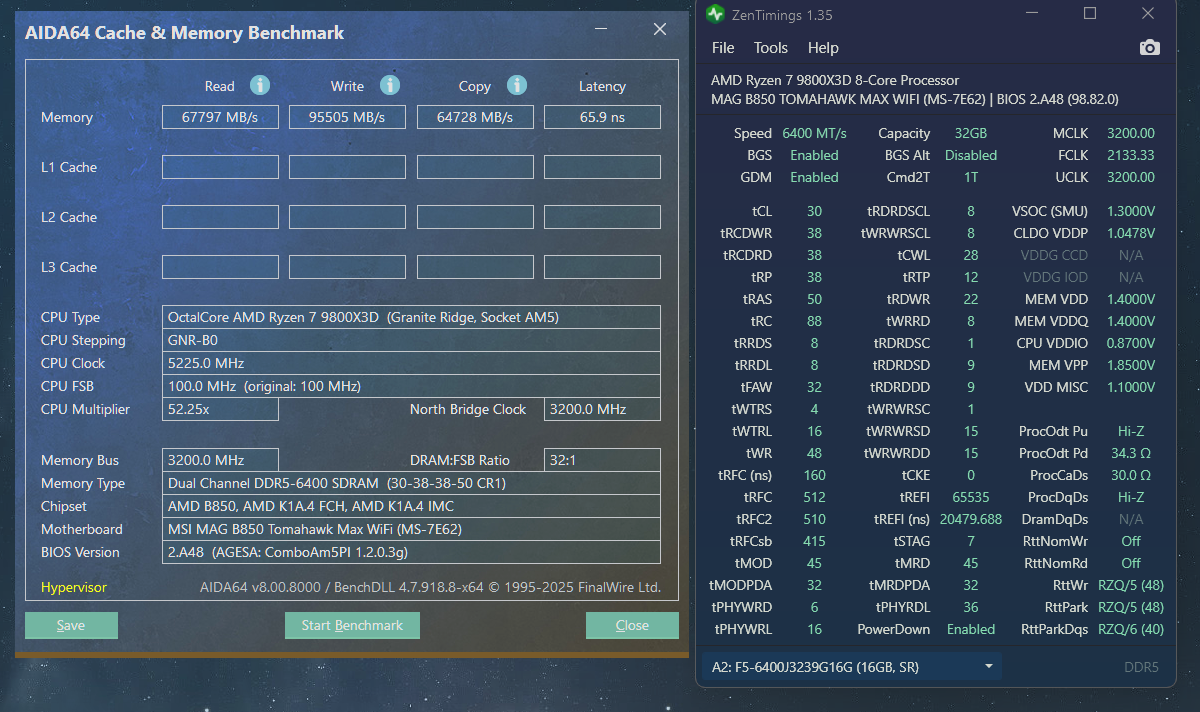Click the BGS Alt Disabled value

tap(970, 155)
